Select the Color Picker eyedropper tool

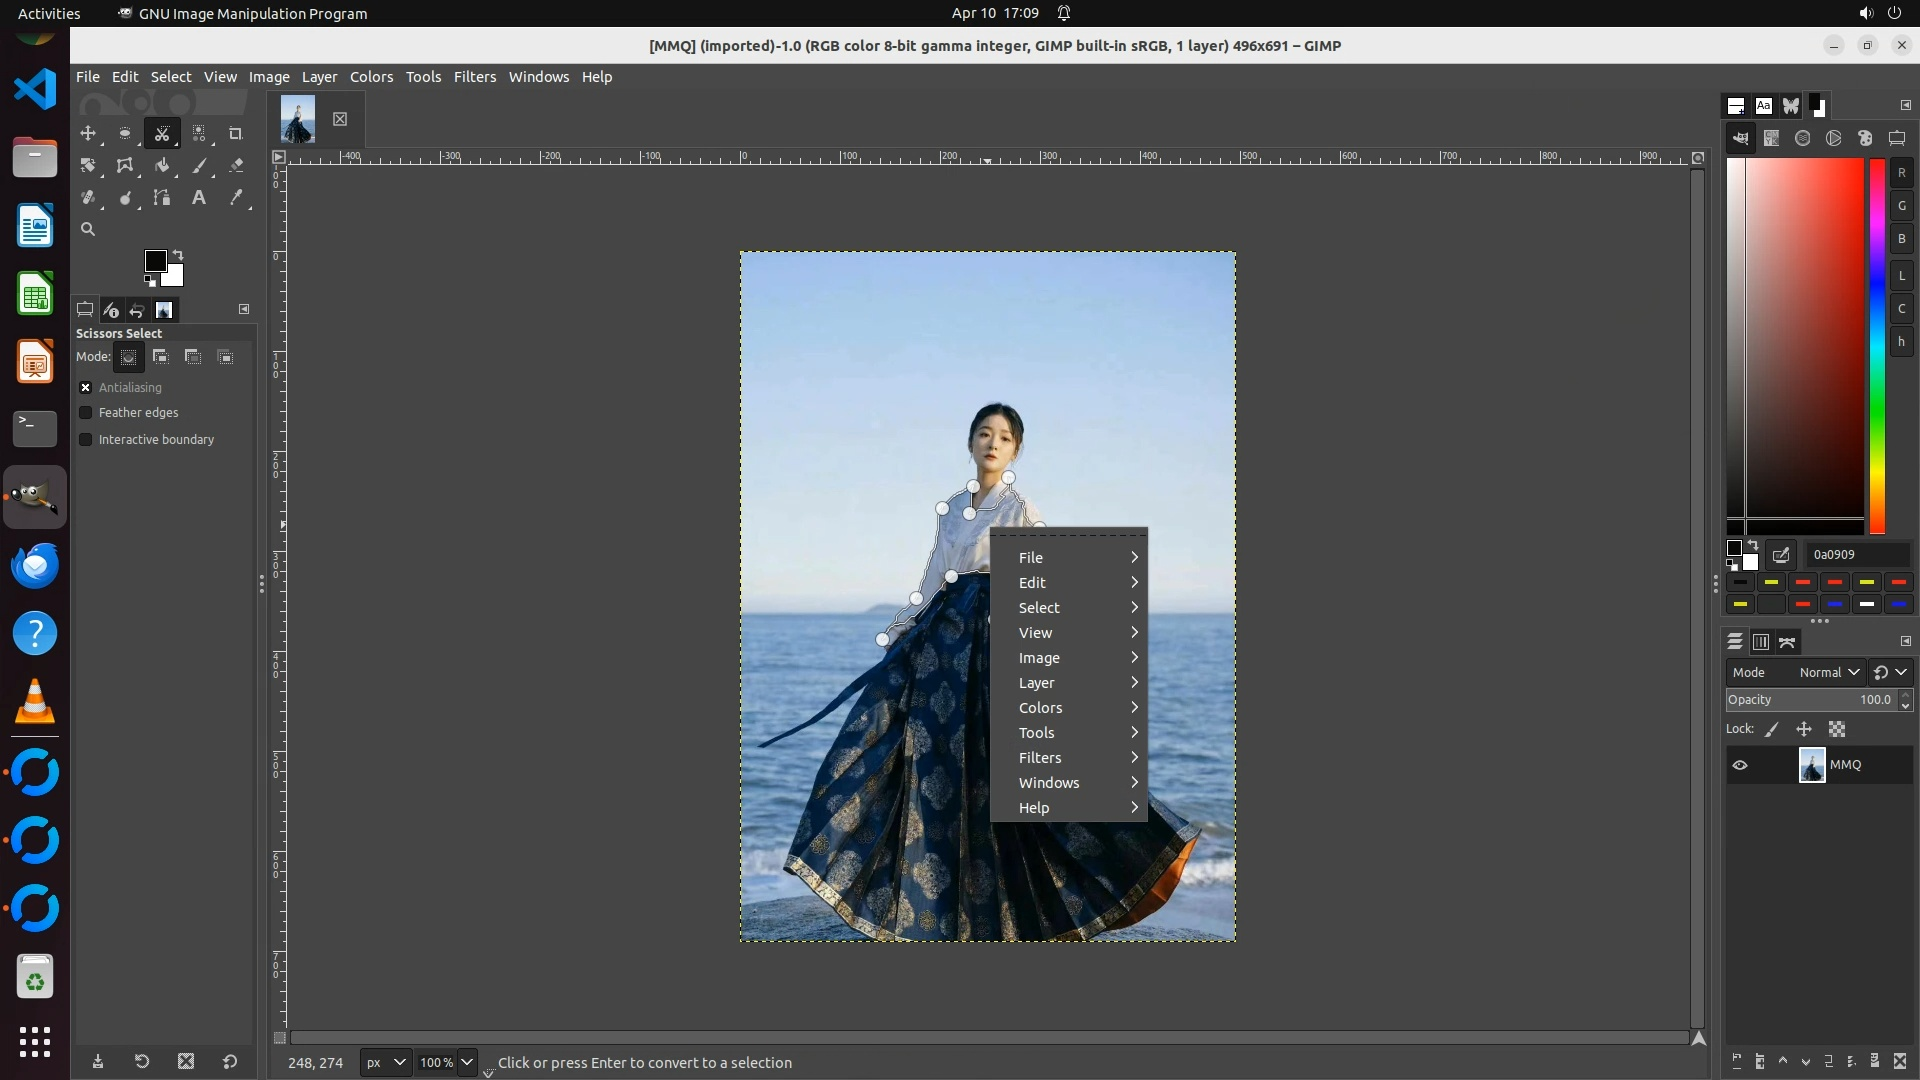pos(236,198)
